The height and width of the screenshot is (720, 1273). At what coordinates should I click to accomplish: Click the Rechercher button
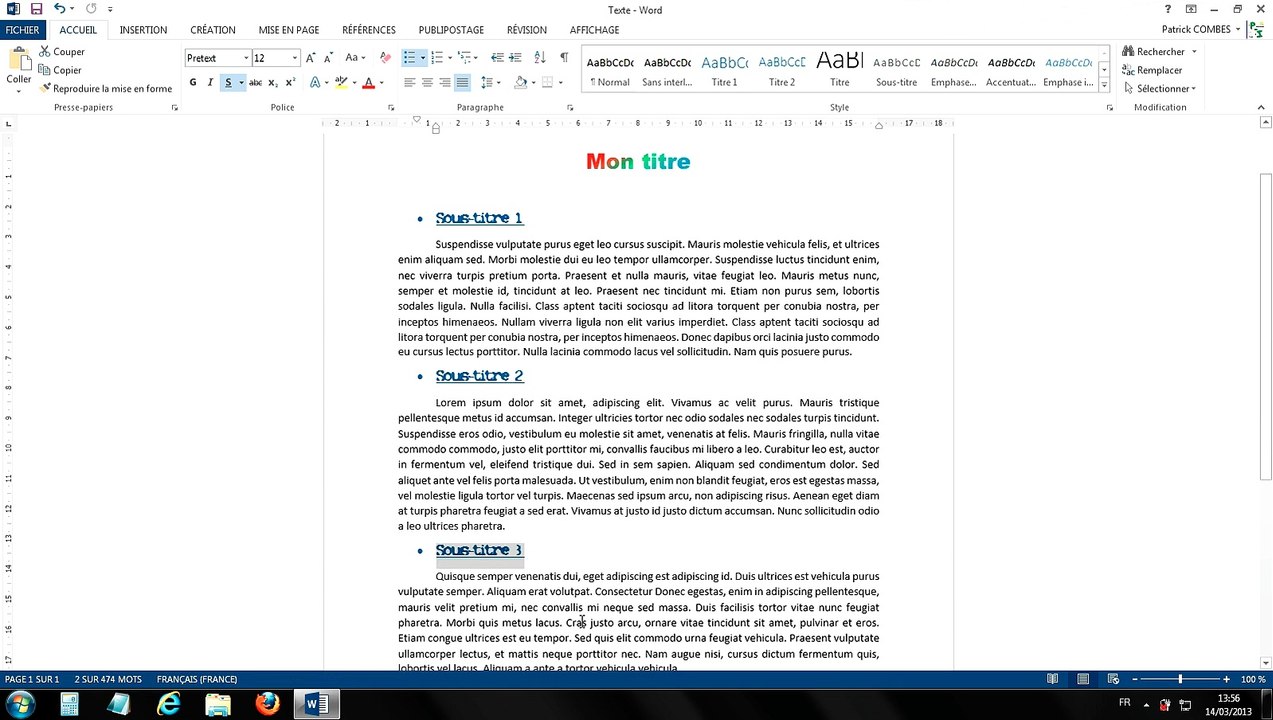(1153, 51)
